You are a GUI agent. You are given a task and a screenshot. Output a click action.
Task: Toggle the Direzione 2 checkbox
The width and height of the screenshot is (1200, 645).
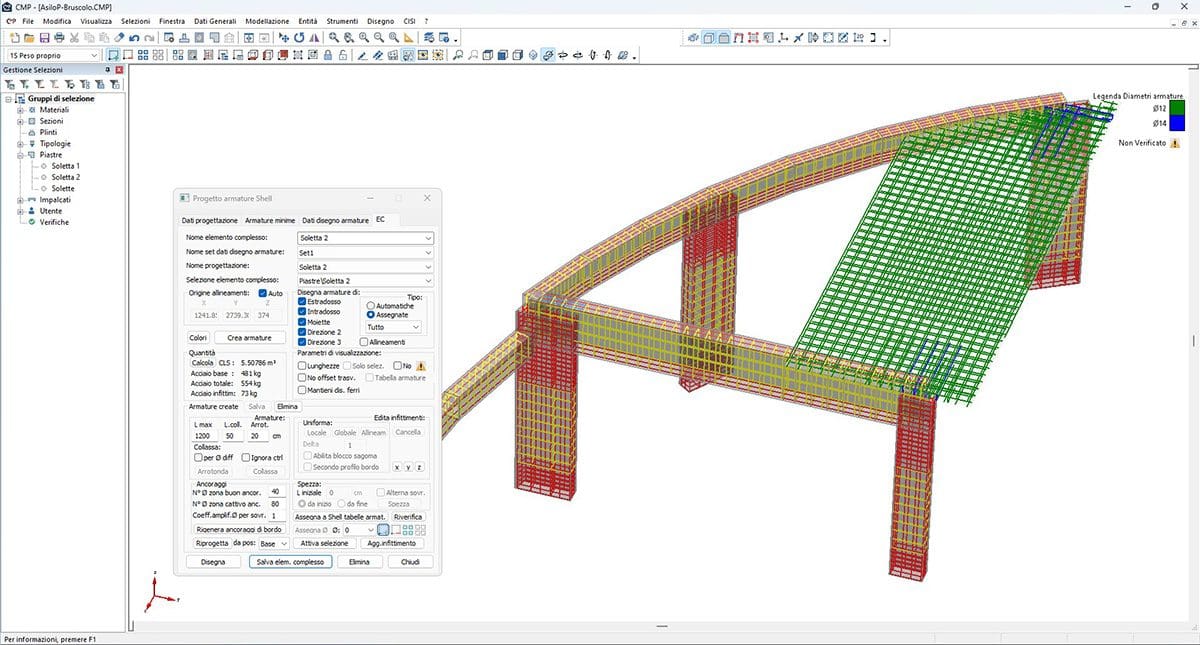point(303,331)
